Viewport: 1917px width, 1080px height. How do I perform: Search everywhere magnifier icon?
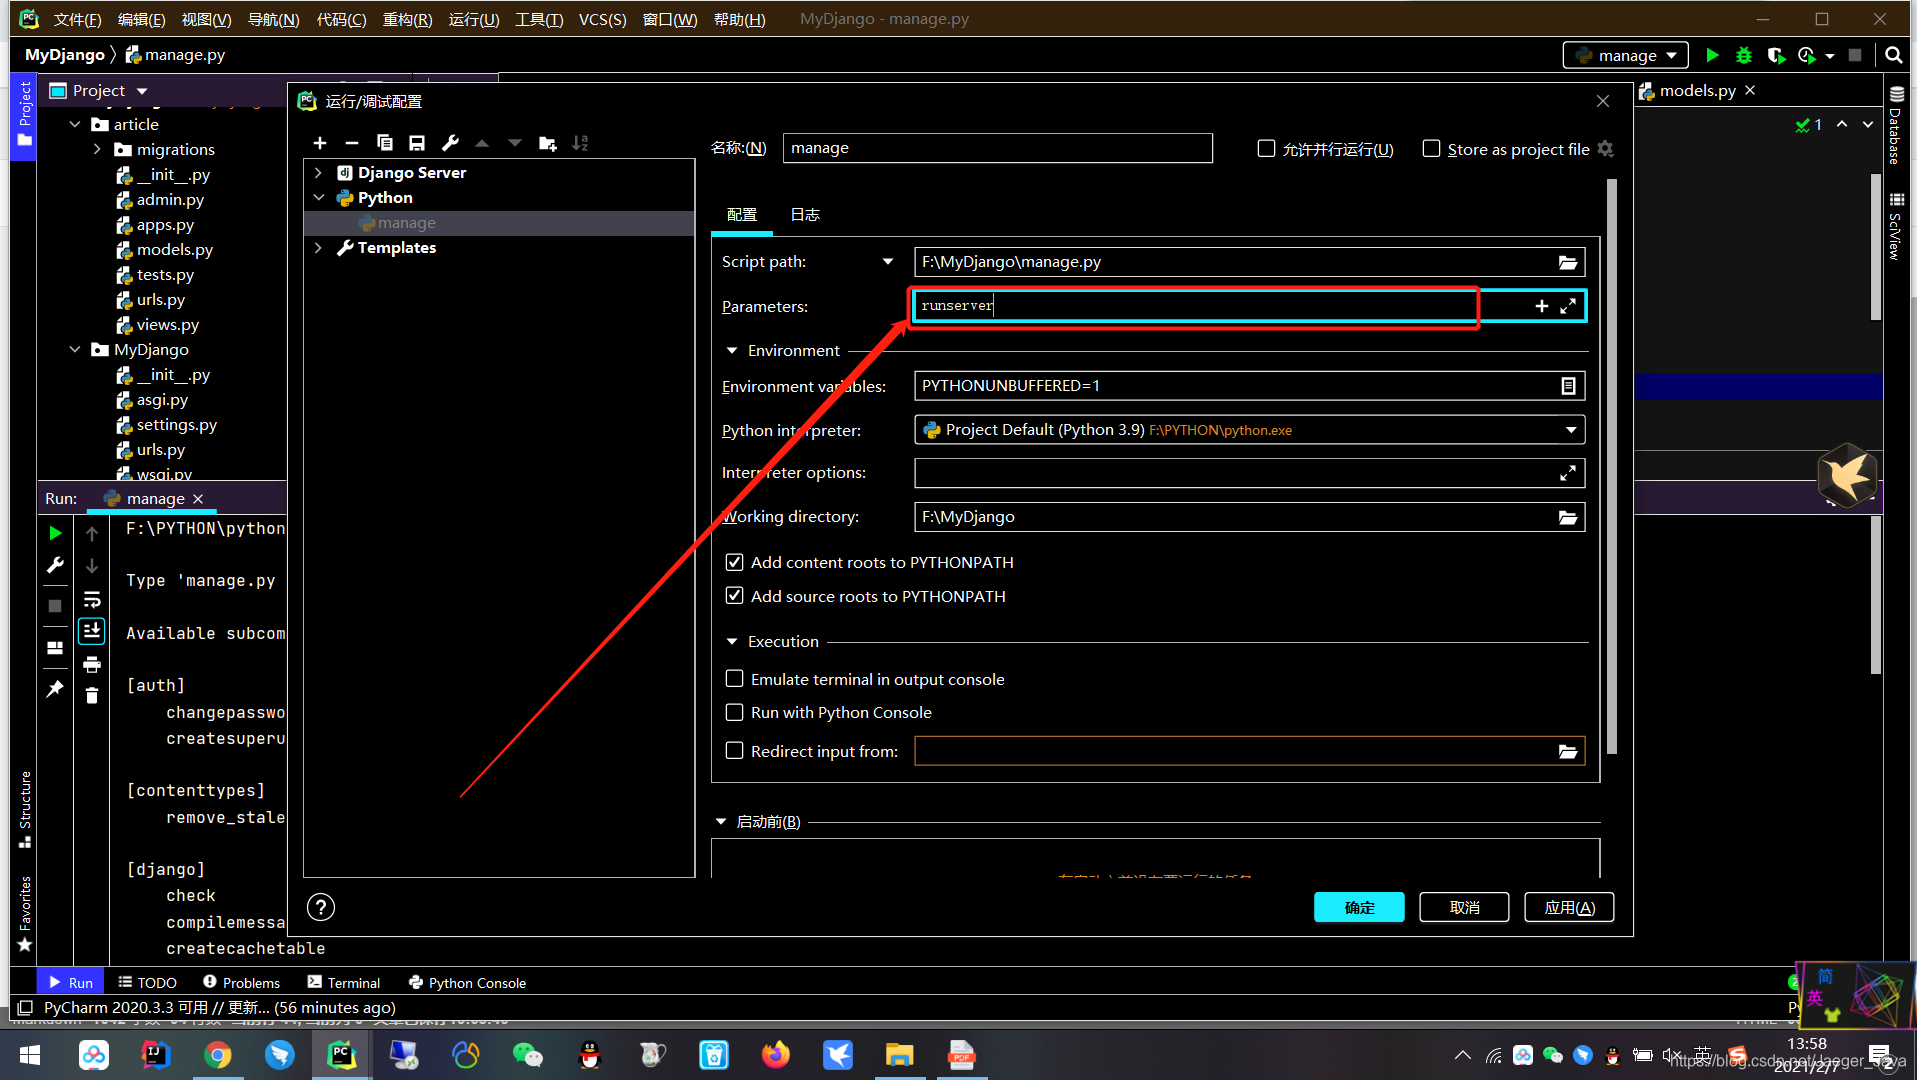(1893, 55)
